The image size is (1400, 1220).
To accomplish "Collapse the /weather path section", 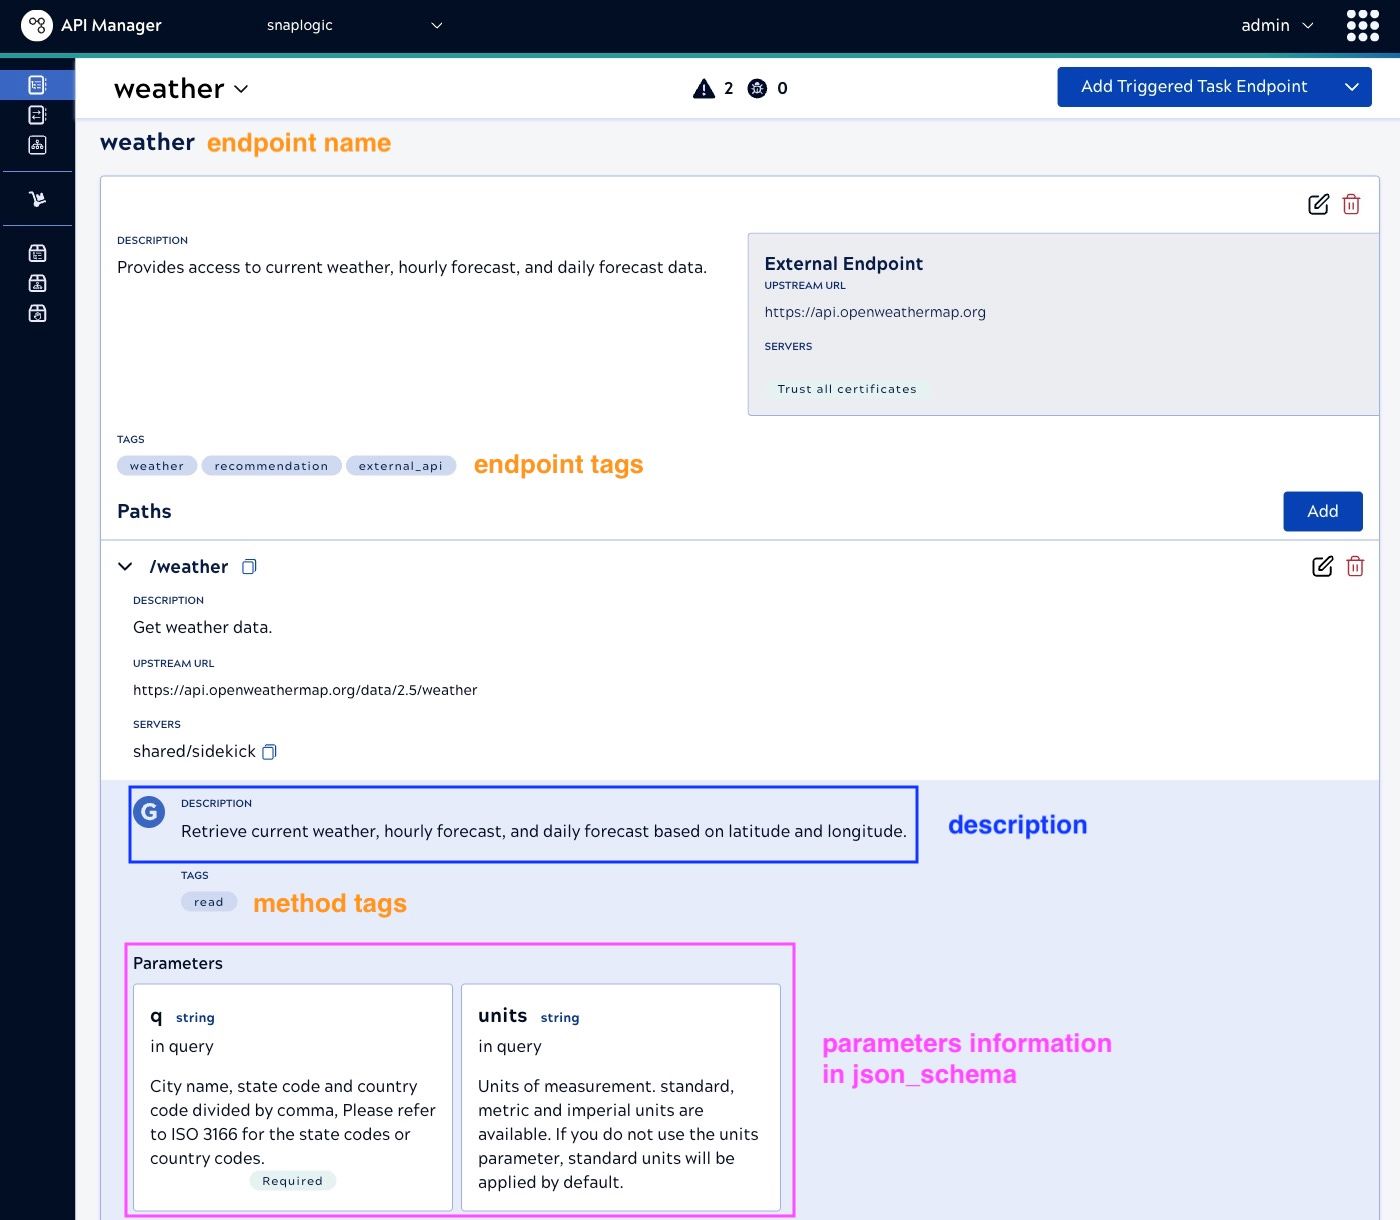I will click(x=125, y=567).
